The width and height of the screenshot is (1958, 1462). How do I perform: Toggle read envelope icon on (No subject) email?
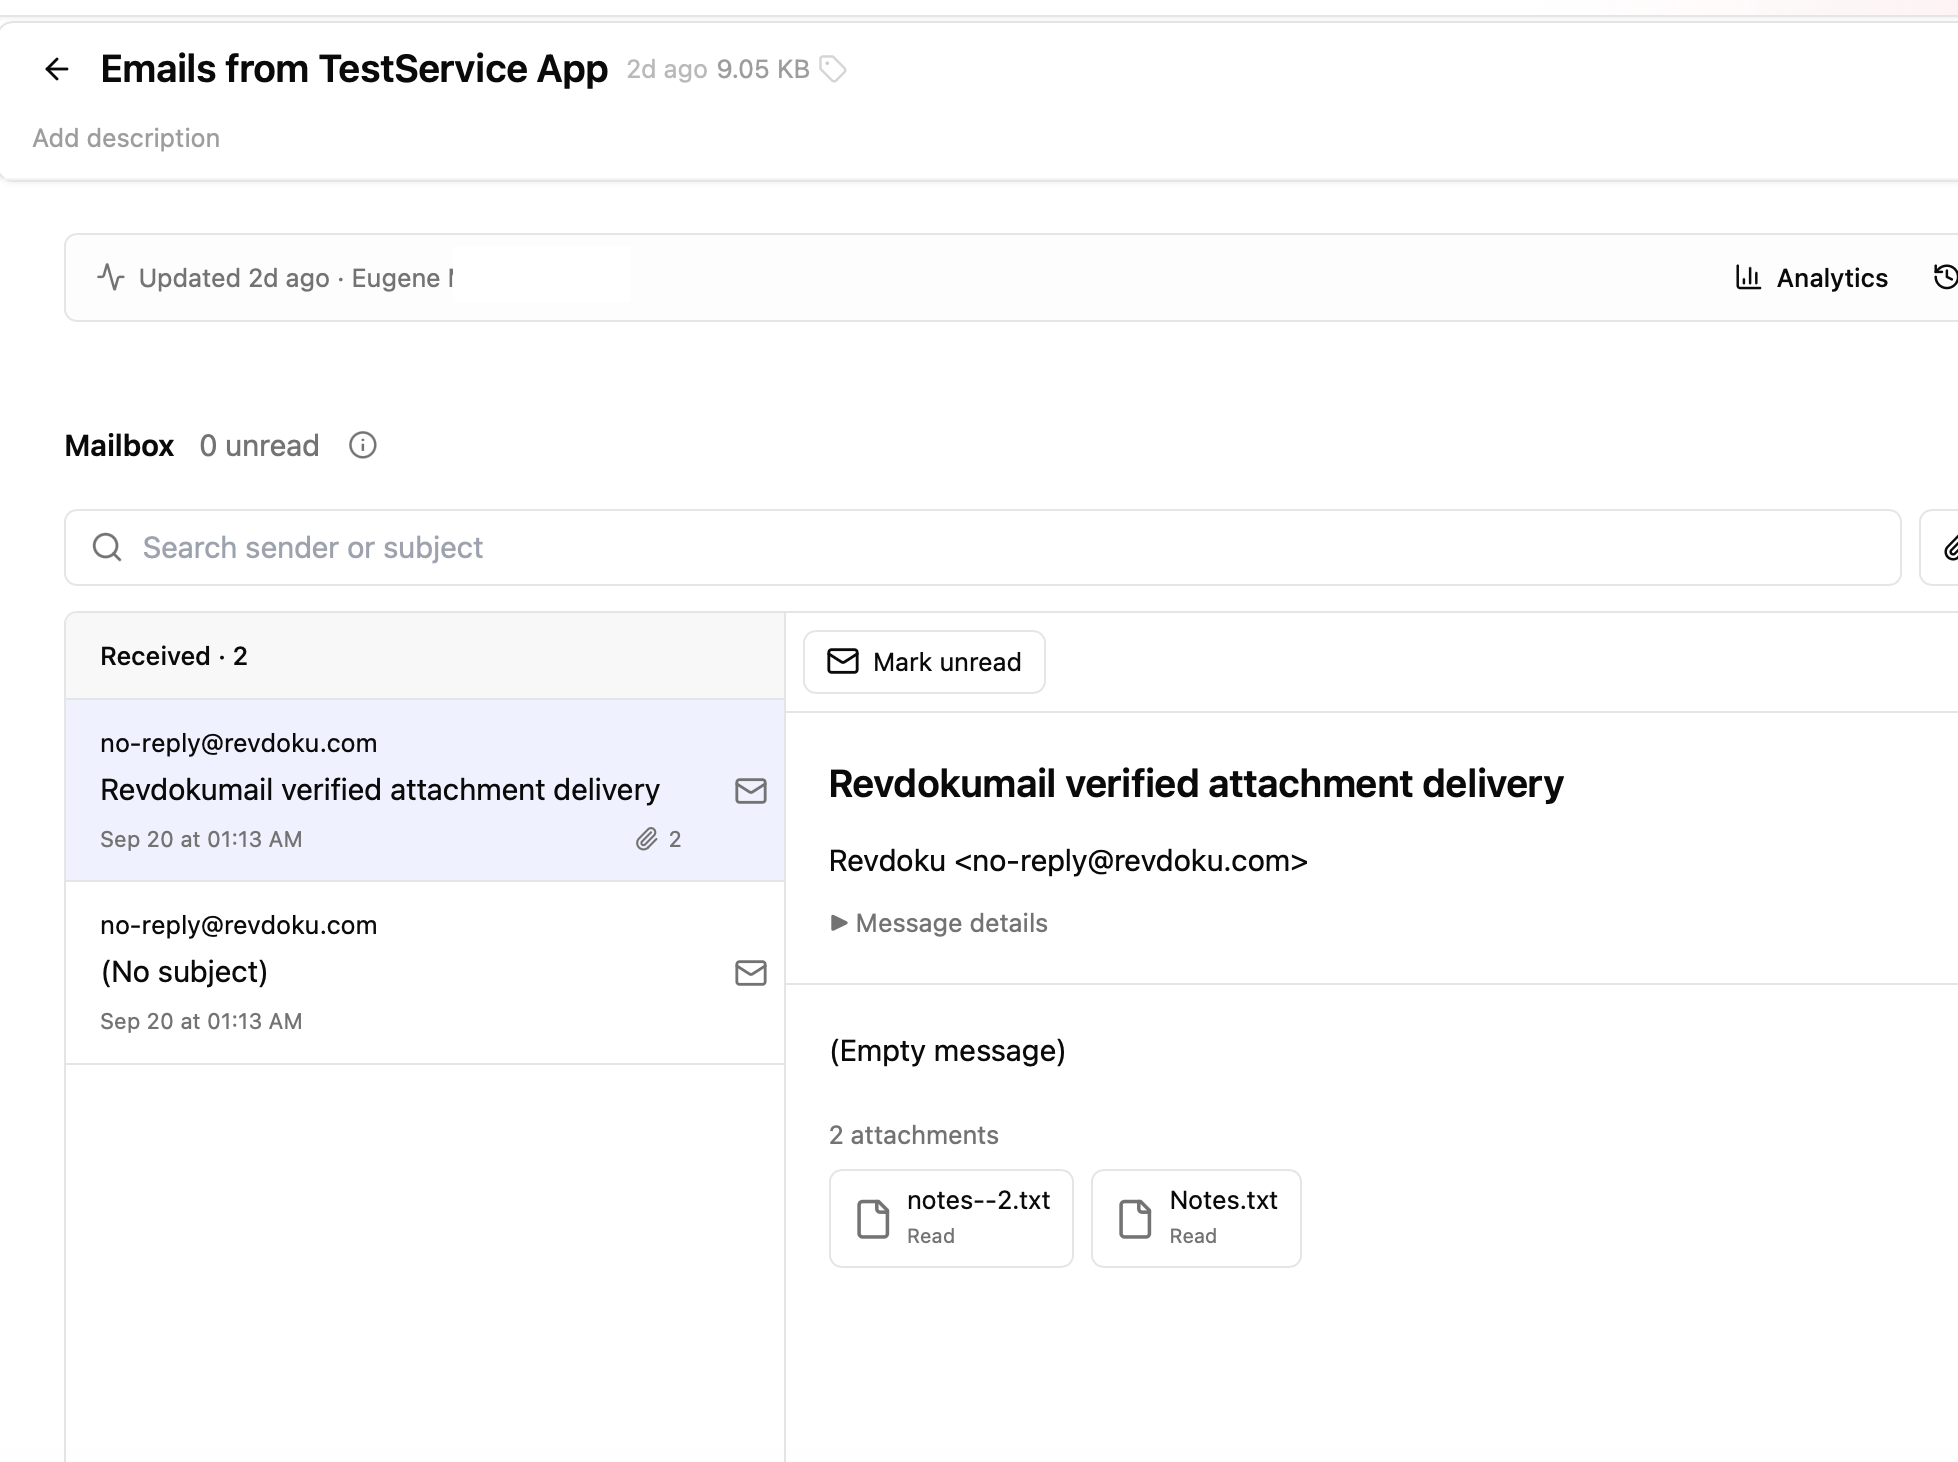point(751,973)
